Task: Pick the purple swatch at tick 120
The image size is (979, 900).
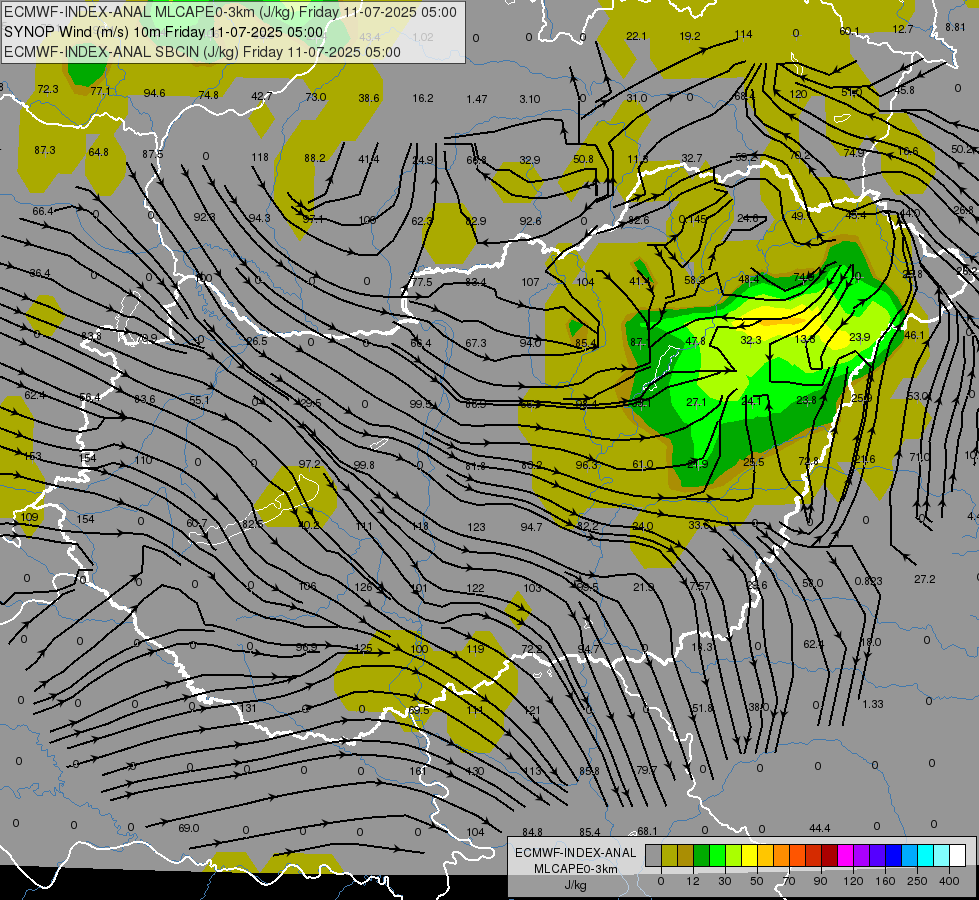Action: pyautogui.click(x=862, y=856)
